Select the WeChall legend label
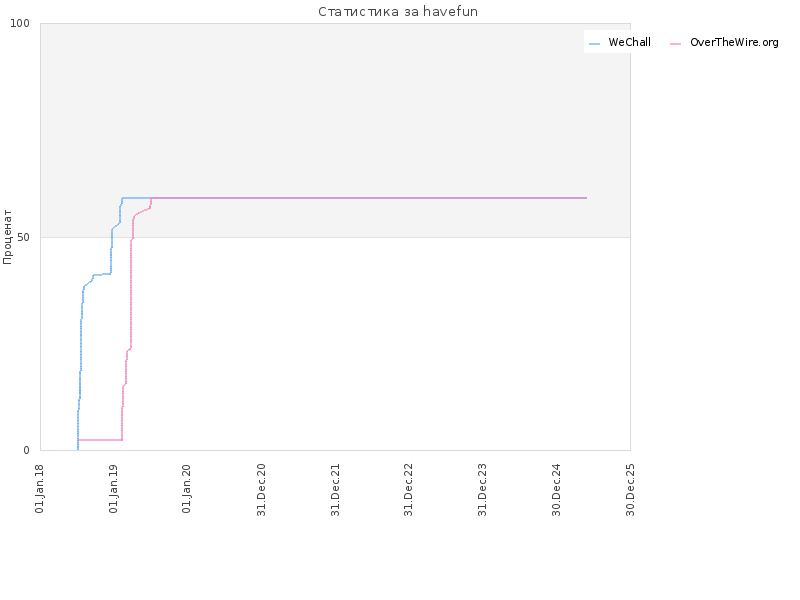 point(630,42)
